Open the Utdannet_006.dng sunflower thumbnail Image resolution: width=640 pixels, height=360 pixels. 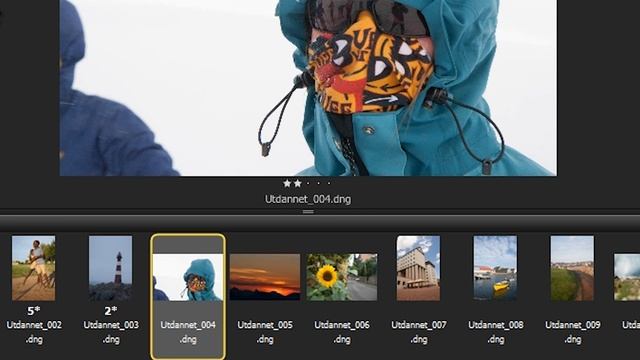tap(342, 277)
